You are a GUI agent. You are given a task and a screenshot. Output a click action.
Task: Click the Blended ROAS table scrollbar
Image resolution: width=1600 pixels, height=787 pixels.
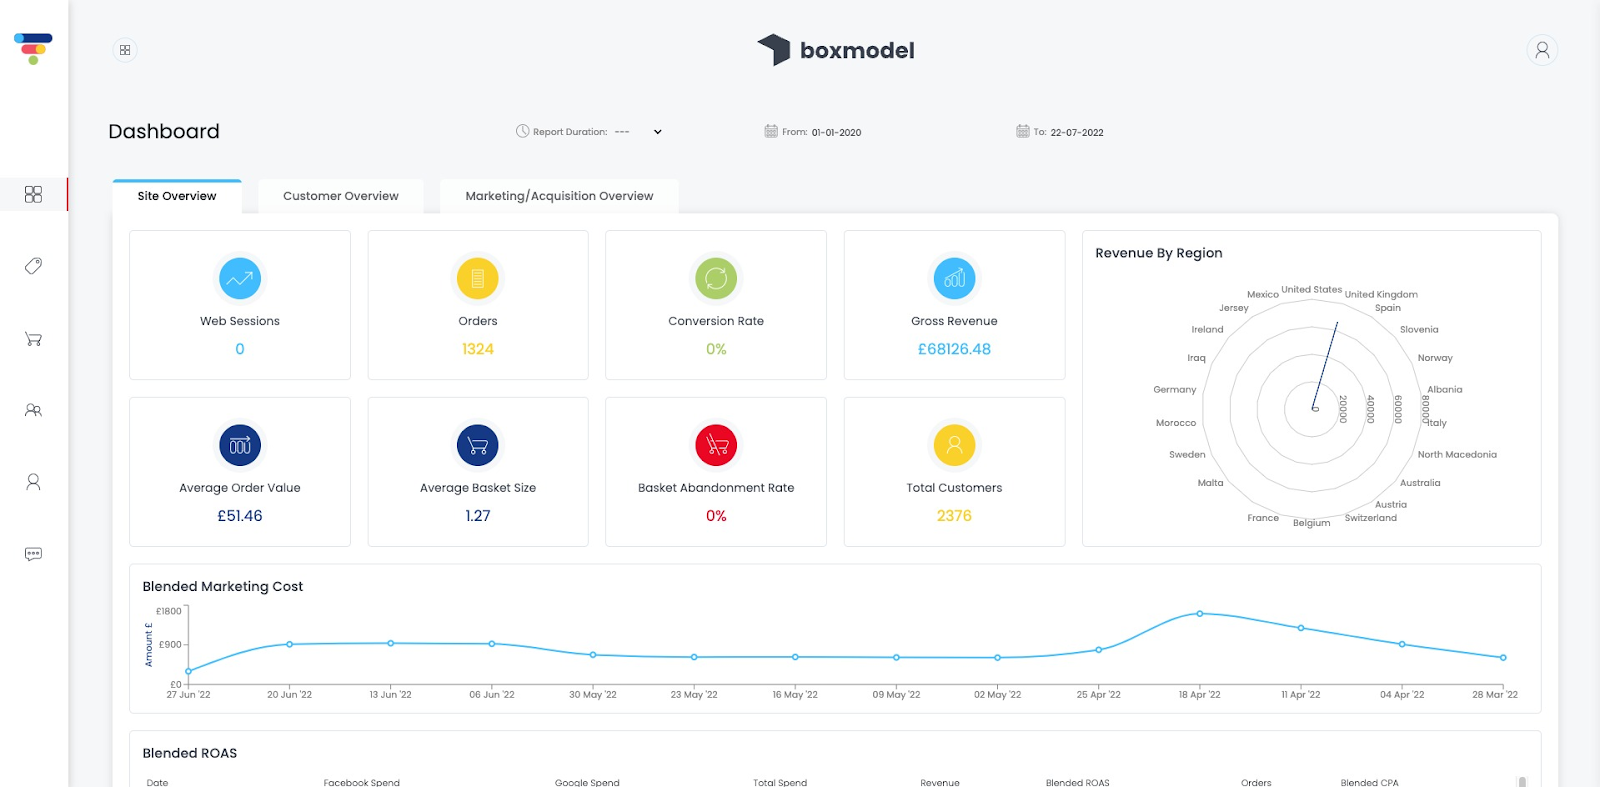coord(1522,782)
